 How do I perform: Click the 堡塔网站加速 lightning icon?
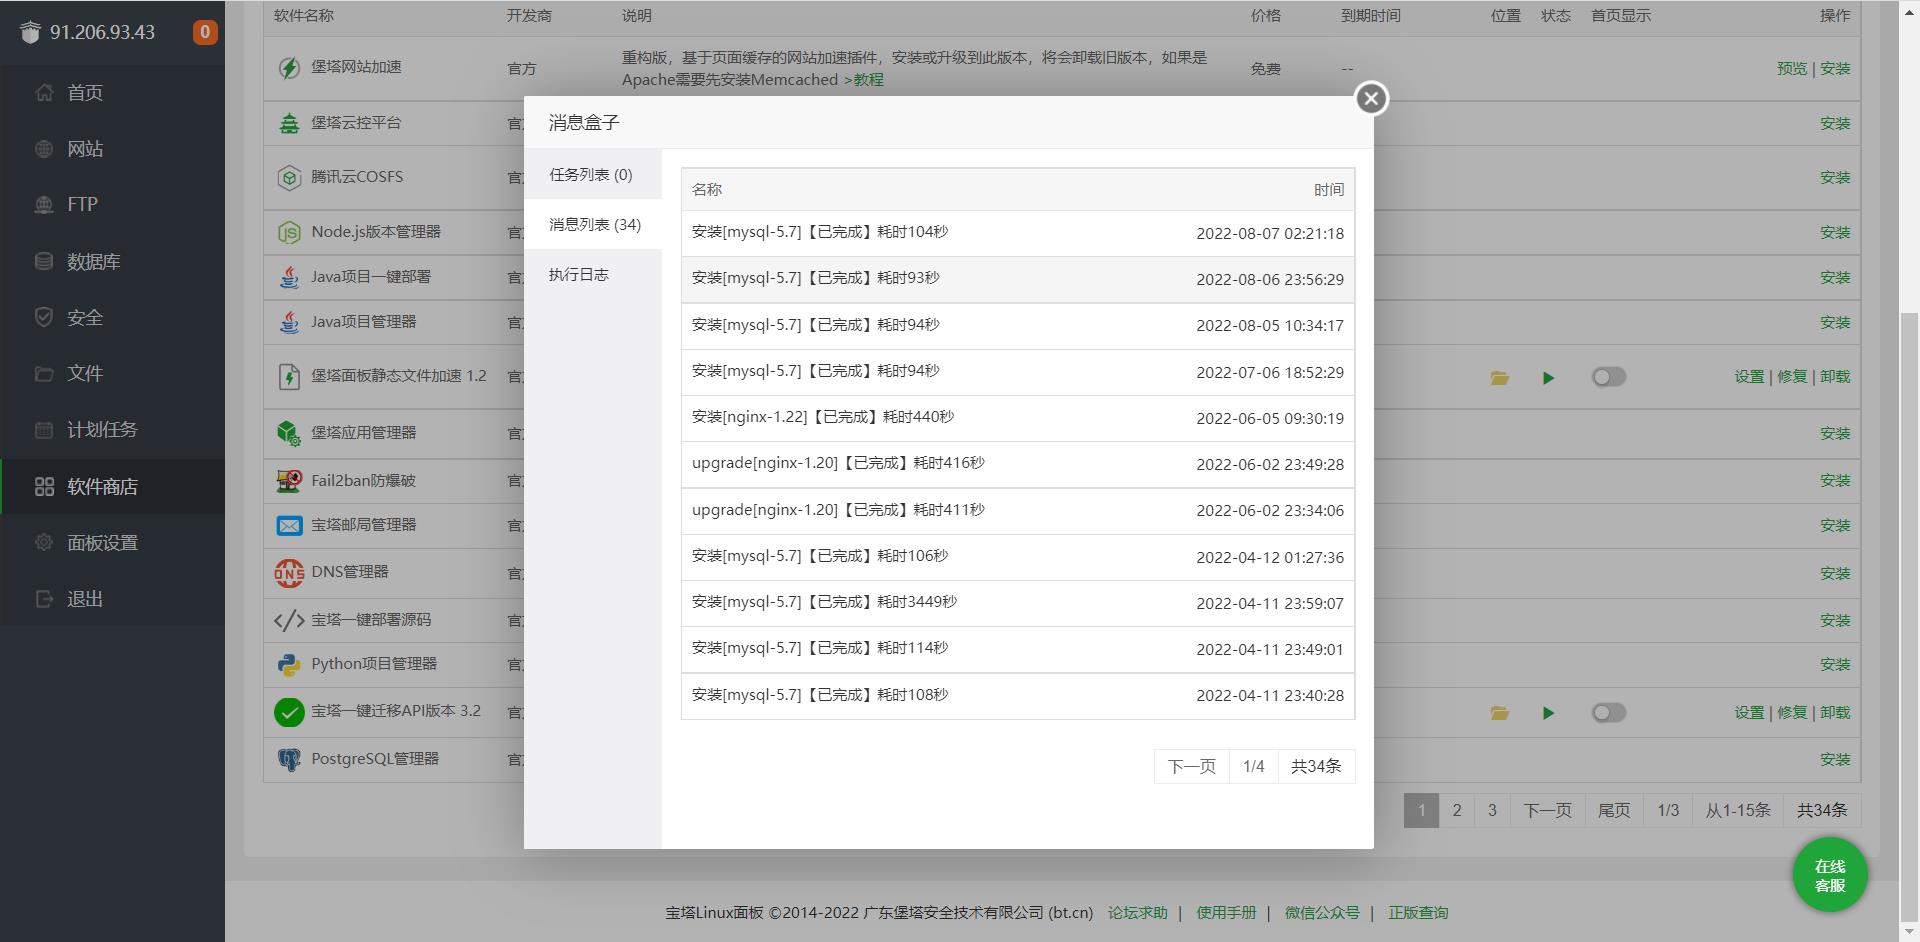tap(289, 67)
